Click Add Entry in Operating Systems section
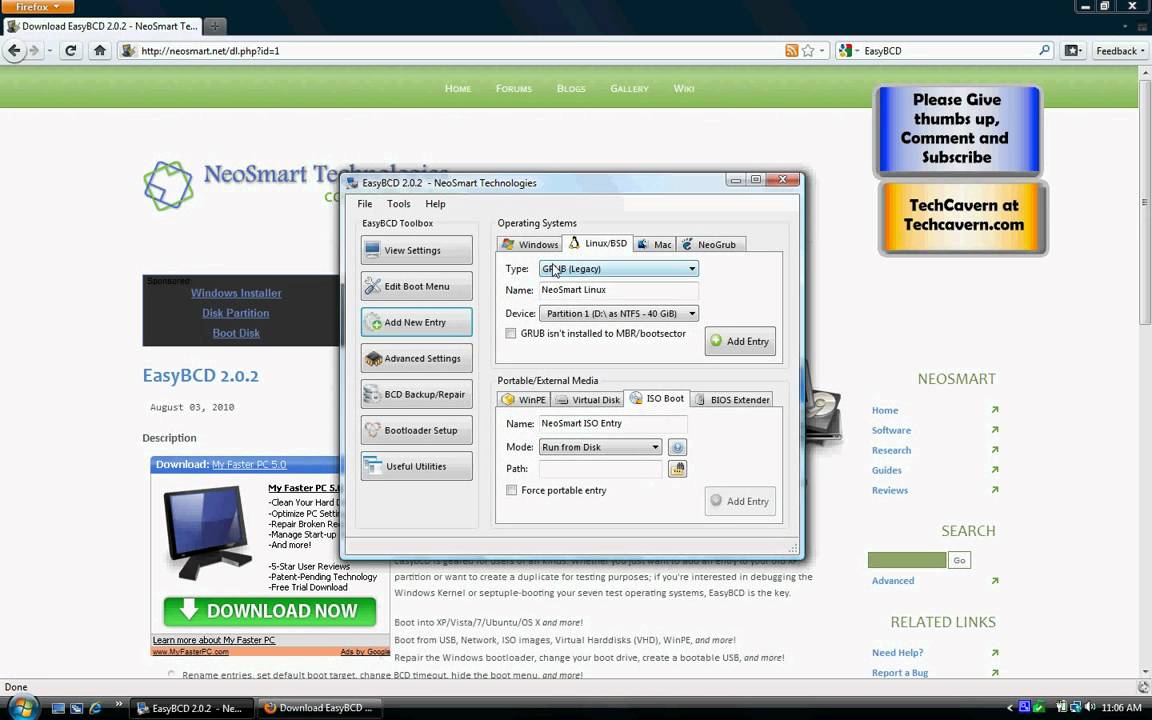The image size is (1152, 720). pyautogui.click(x=740, y=341)
